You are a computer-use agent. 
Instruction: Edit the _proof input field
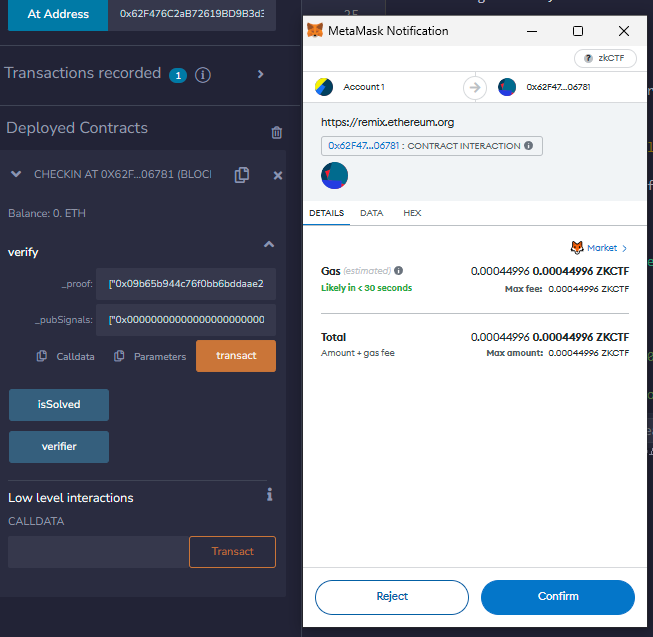pos(186,284)
